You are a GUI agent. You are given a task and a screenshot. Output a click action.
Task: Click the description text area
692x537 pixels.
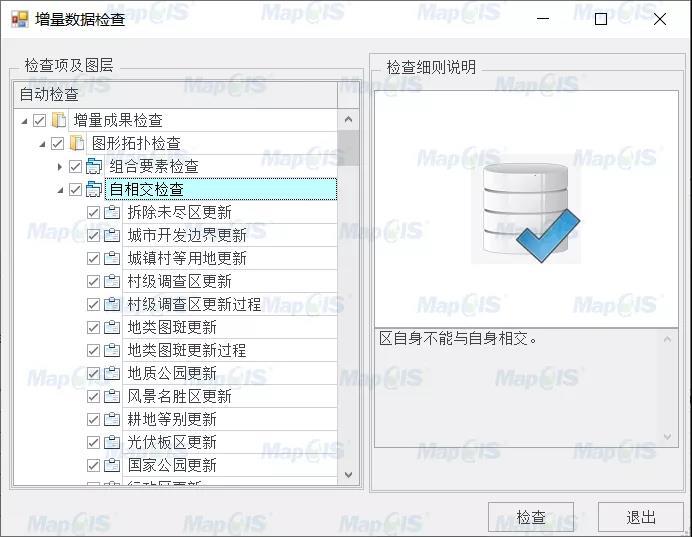(x=517, y=385)
